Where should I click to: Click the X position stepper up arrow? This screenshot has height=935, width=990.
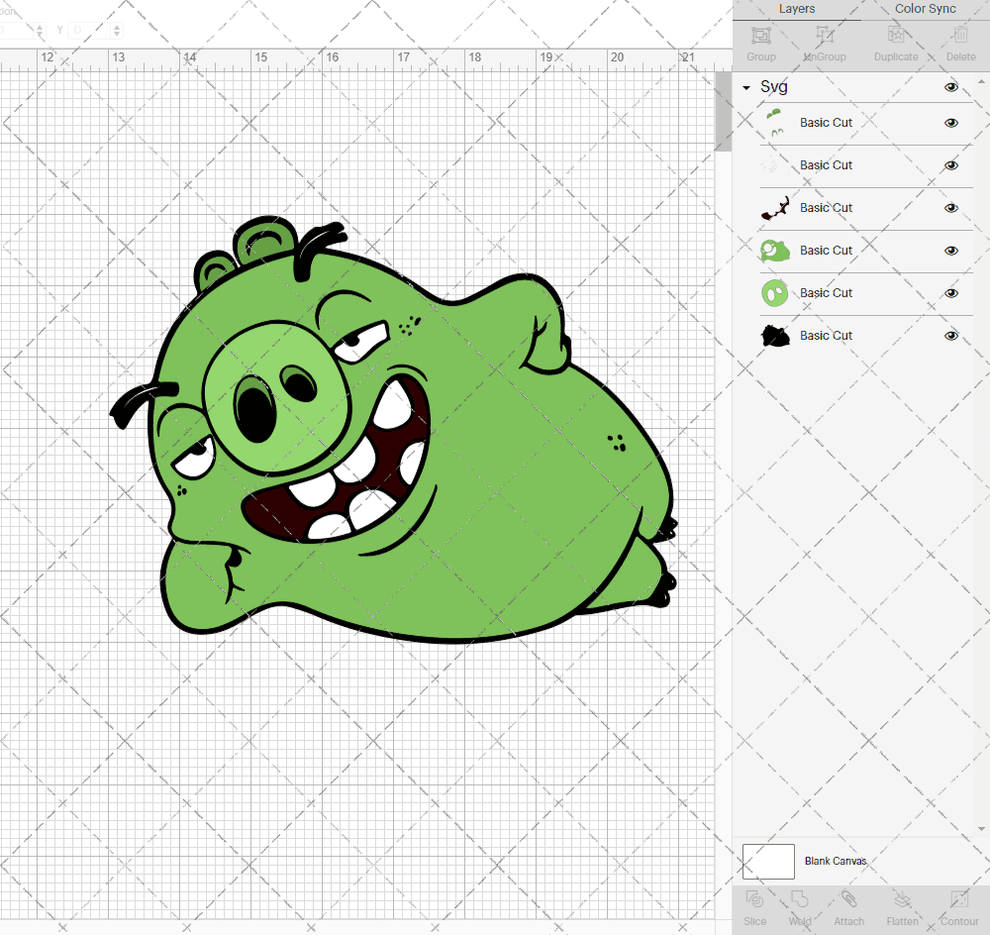tap(40, 27)
